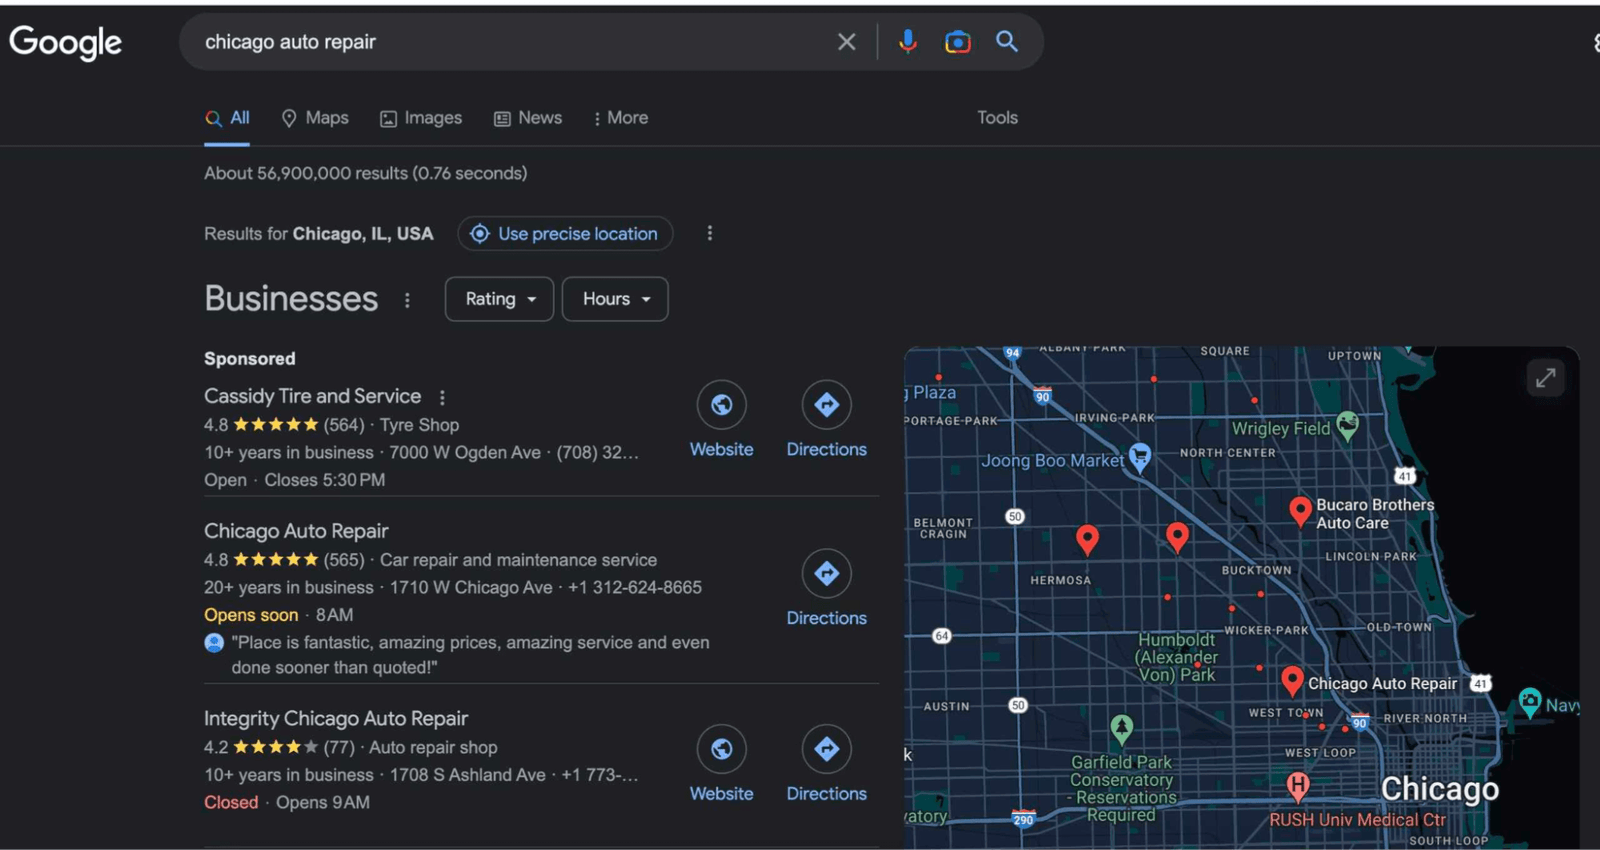
Task: Click the Directions label under Chicago Auto Repair
Action: click(827, 618)
